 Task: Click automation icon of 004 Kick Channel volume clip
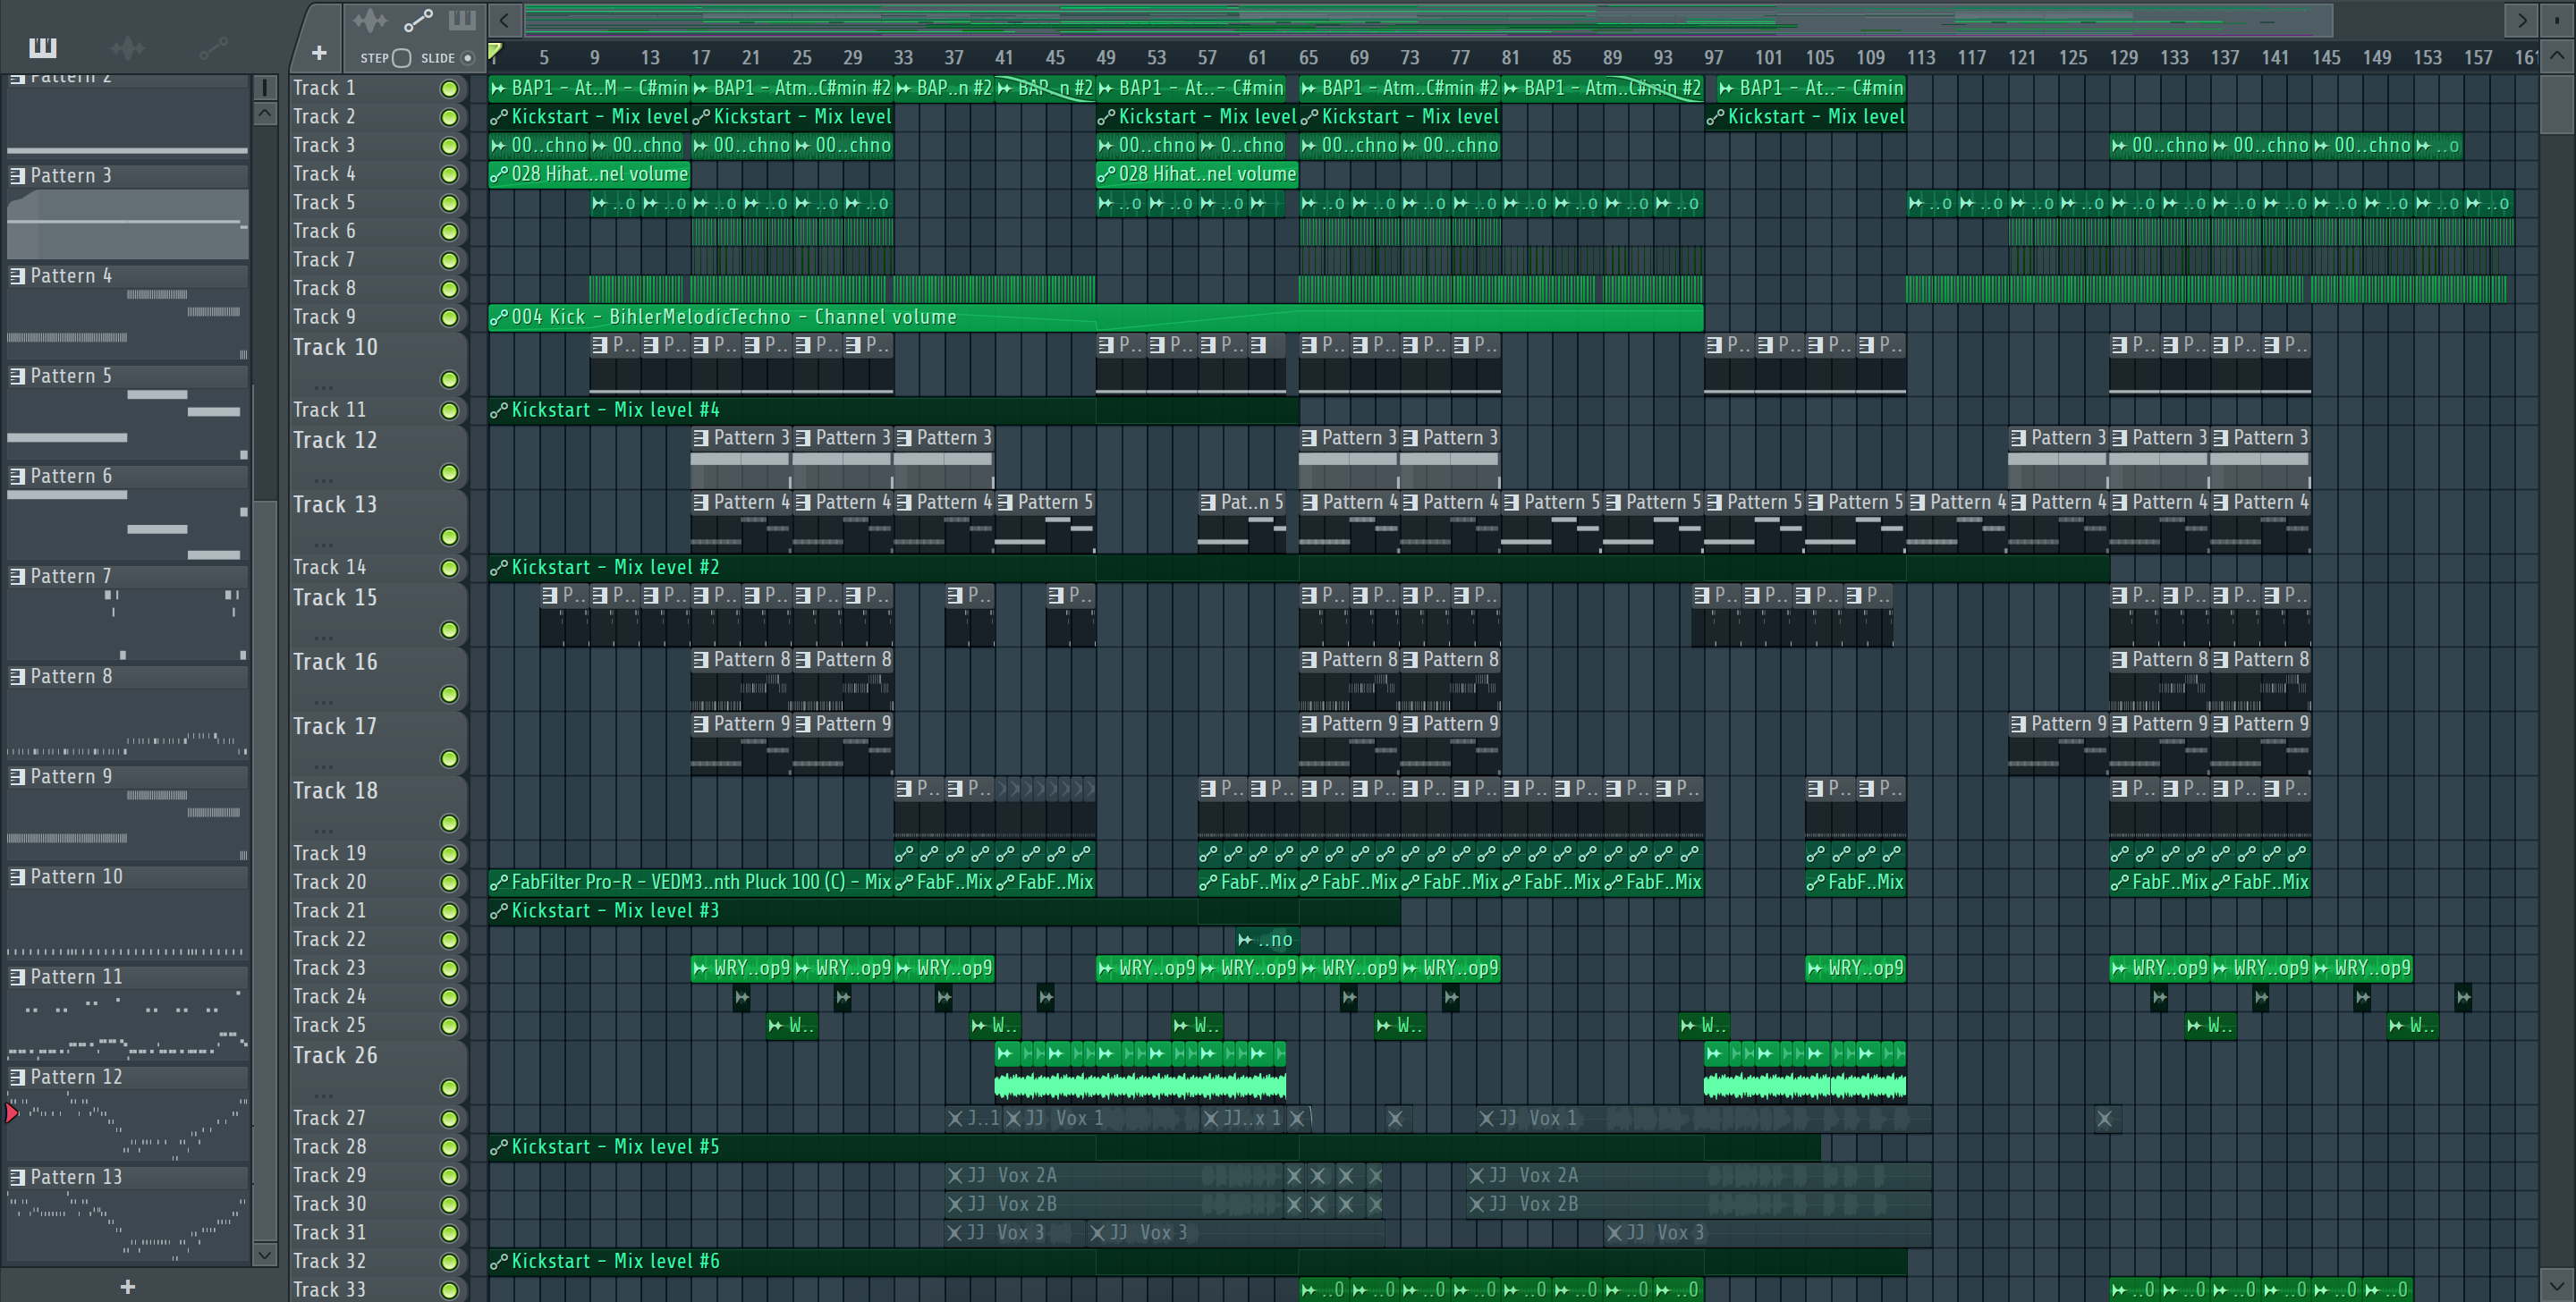(498, 318)
